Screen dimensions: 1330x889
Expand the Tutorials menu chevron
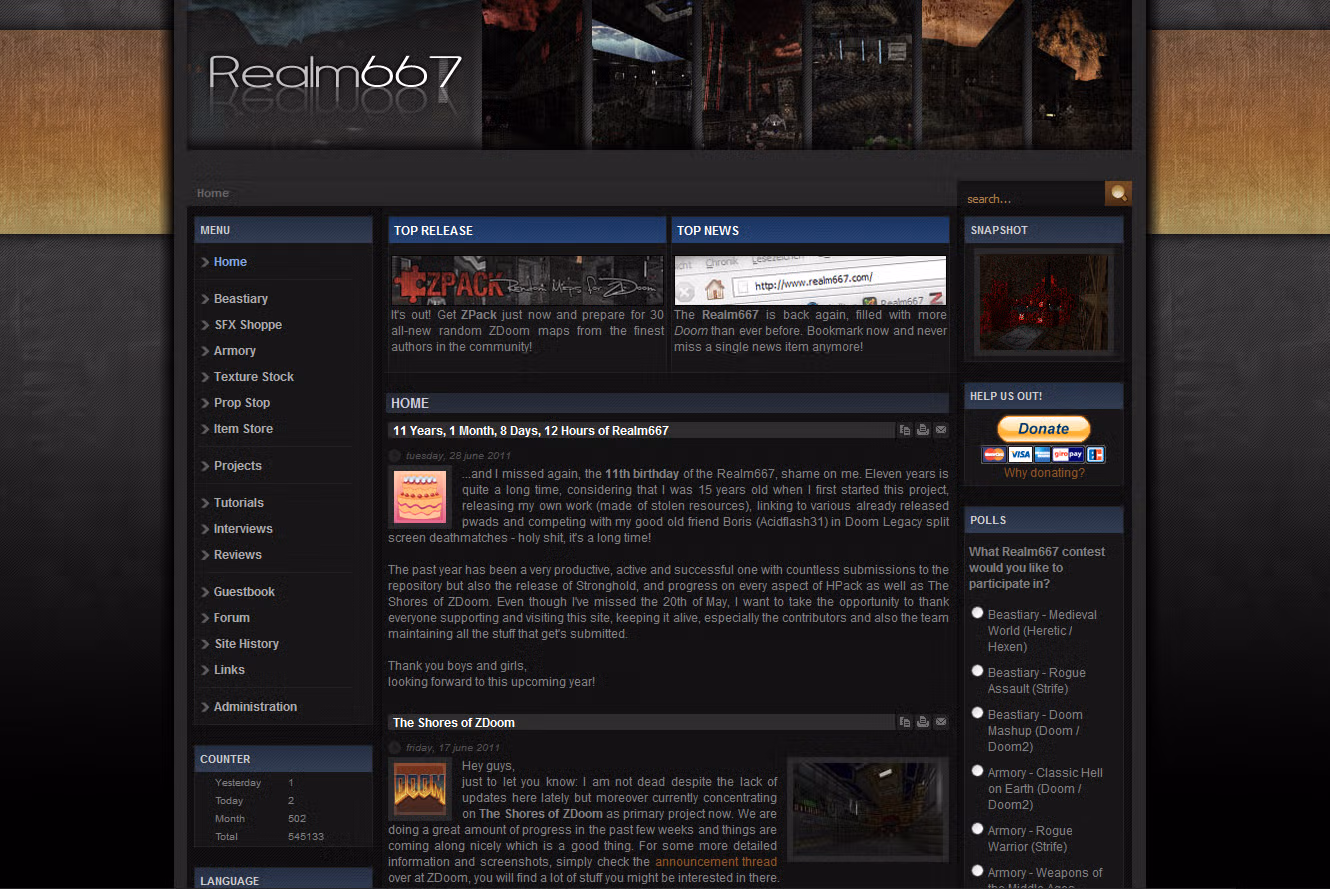click(x=205, y=503)
